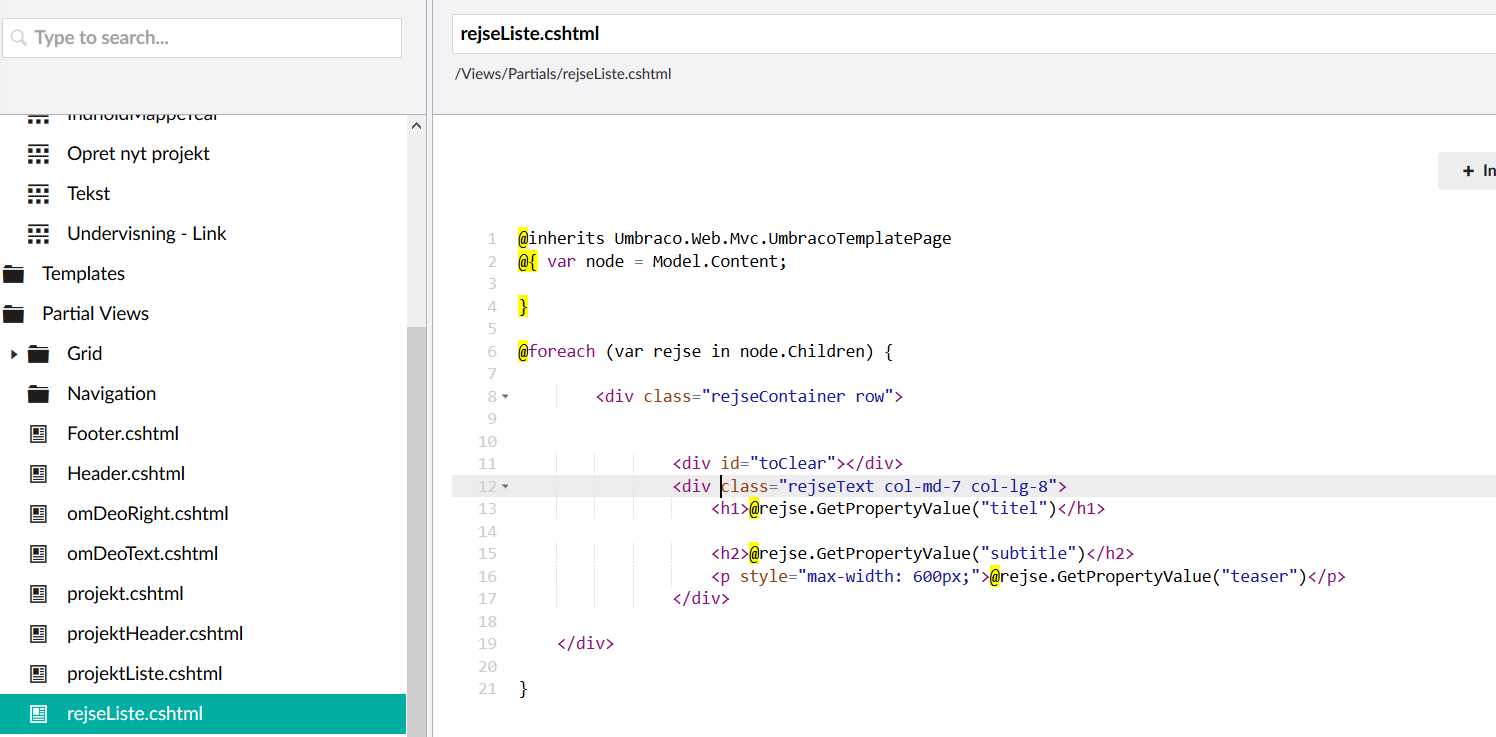Screen dimensions: 1496x737
Task: Click file icon beside projektHeader.cshtml
Action: pyautogui.click(x=38, y=634)
